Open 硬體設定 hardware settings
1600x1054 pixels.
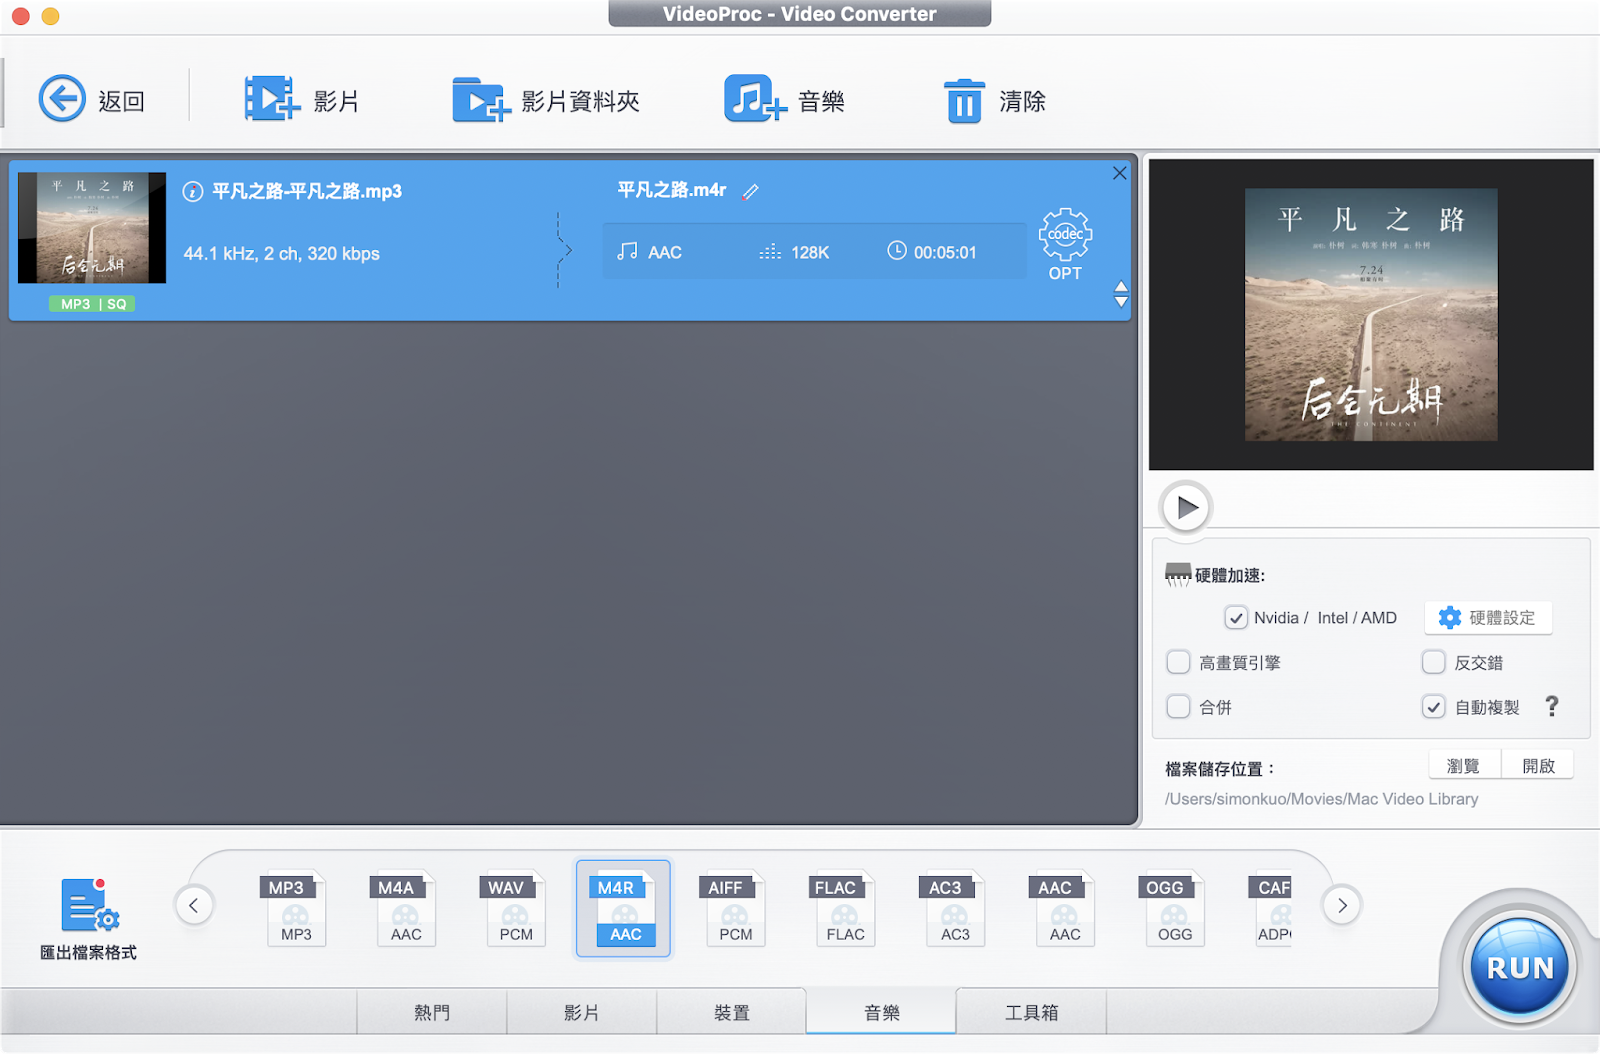(1488, 618)
